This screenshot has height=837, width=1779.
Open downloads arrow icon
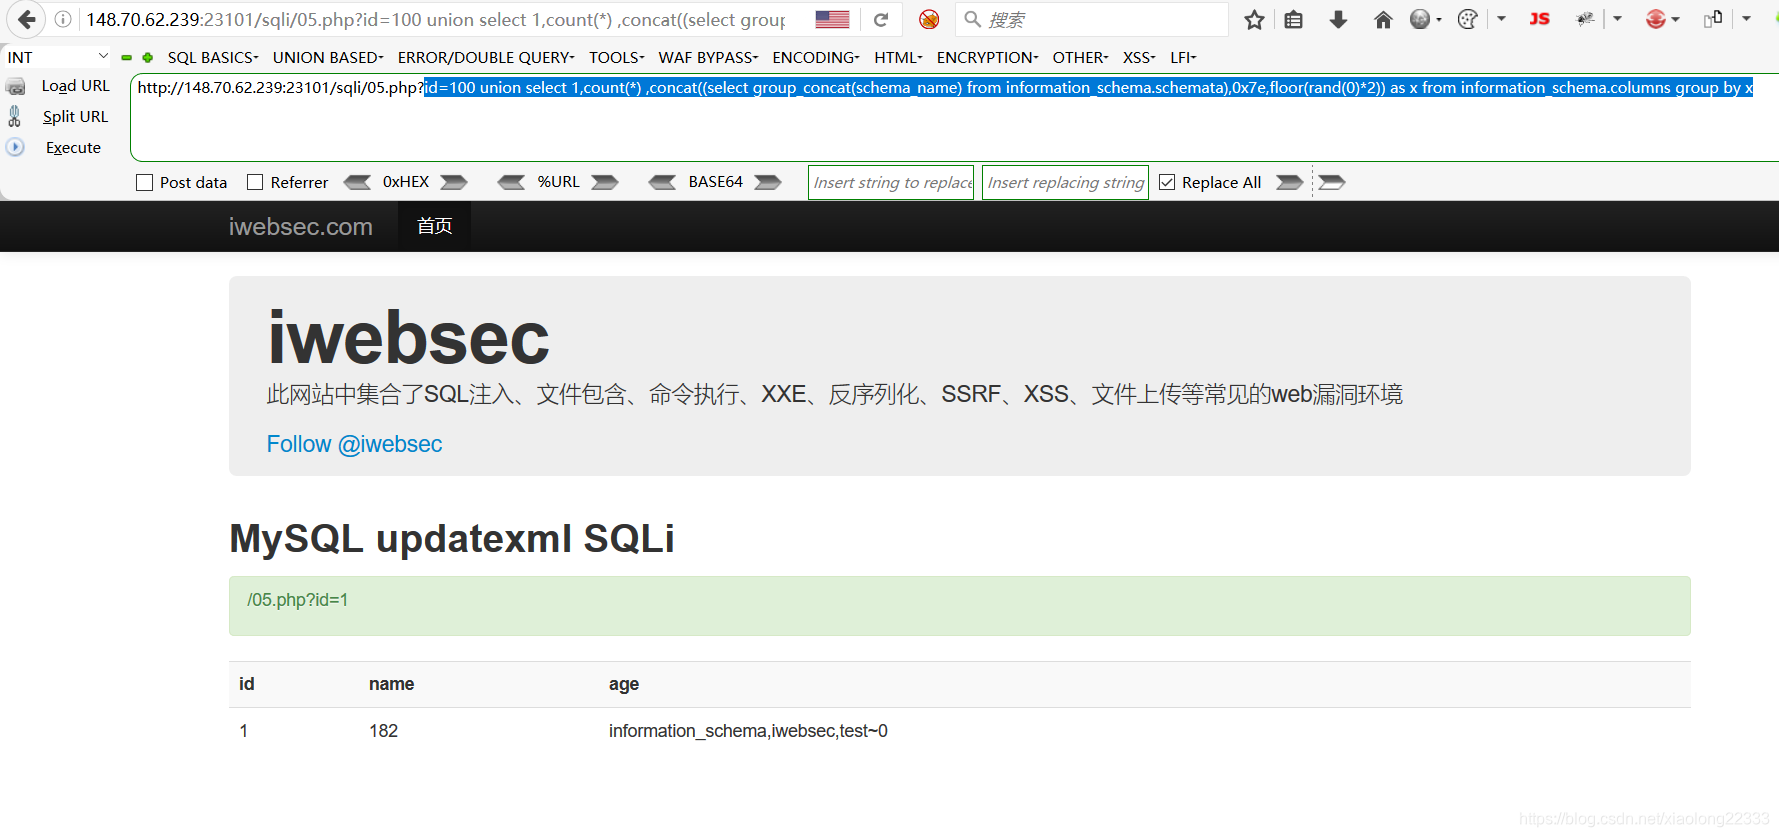[1338, 19]
